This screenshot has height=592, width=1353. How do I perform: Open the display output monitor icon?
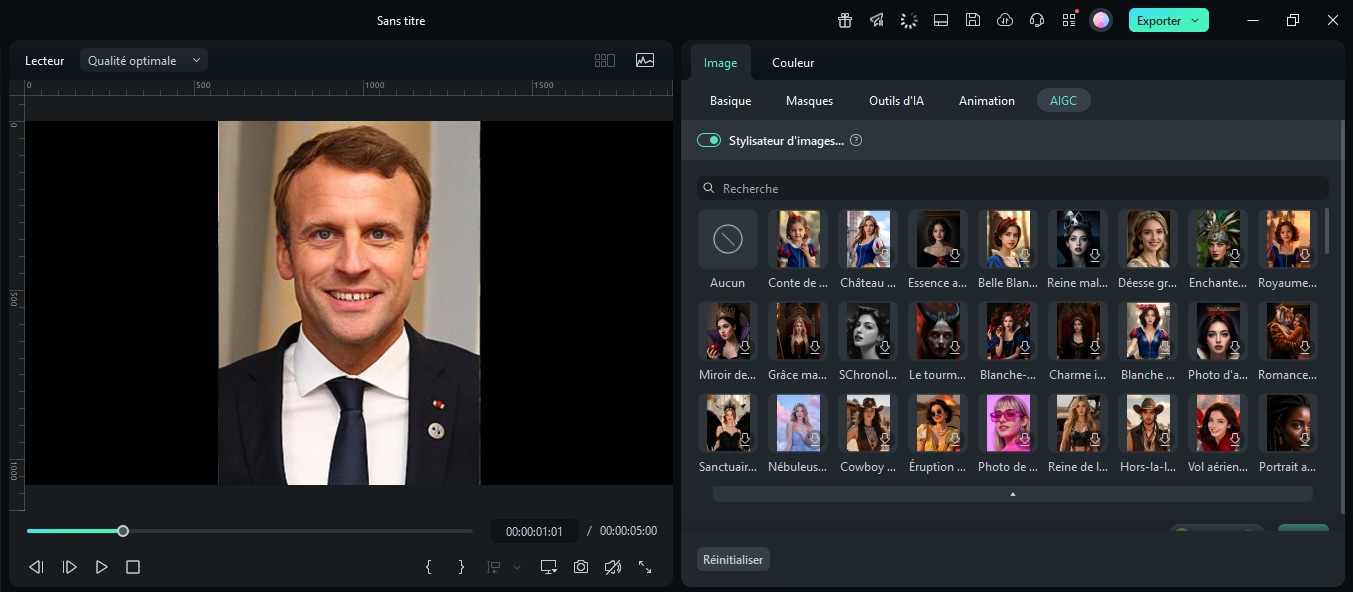coord(549,567)
